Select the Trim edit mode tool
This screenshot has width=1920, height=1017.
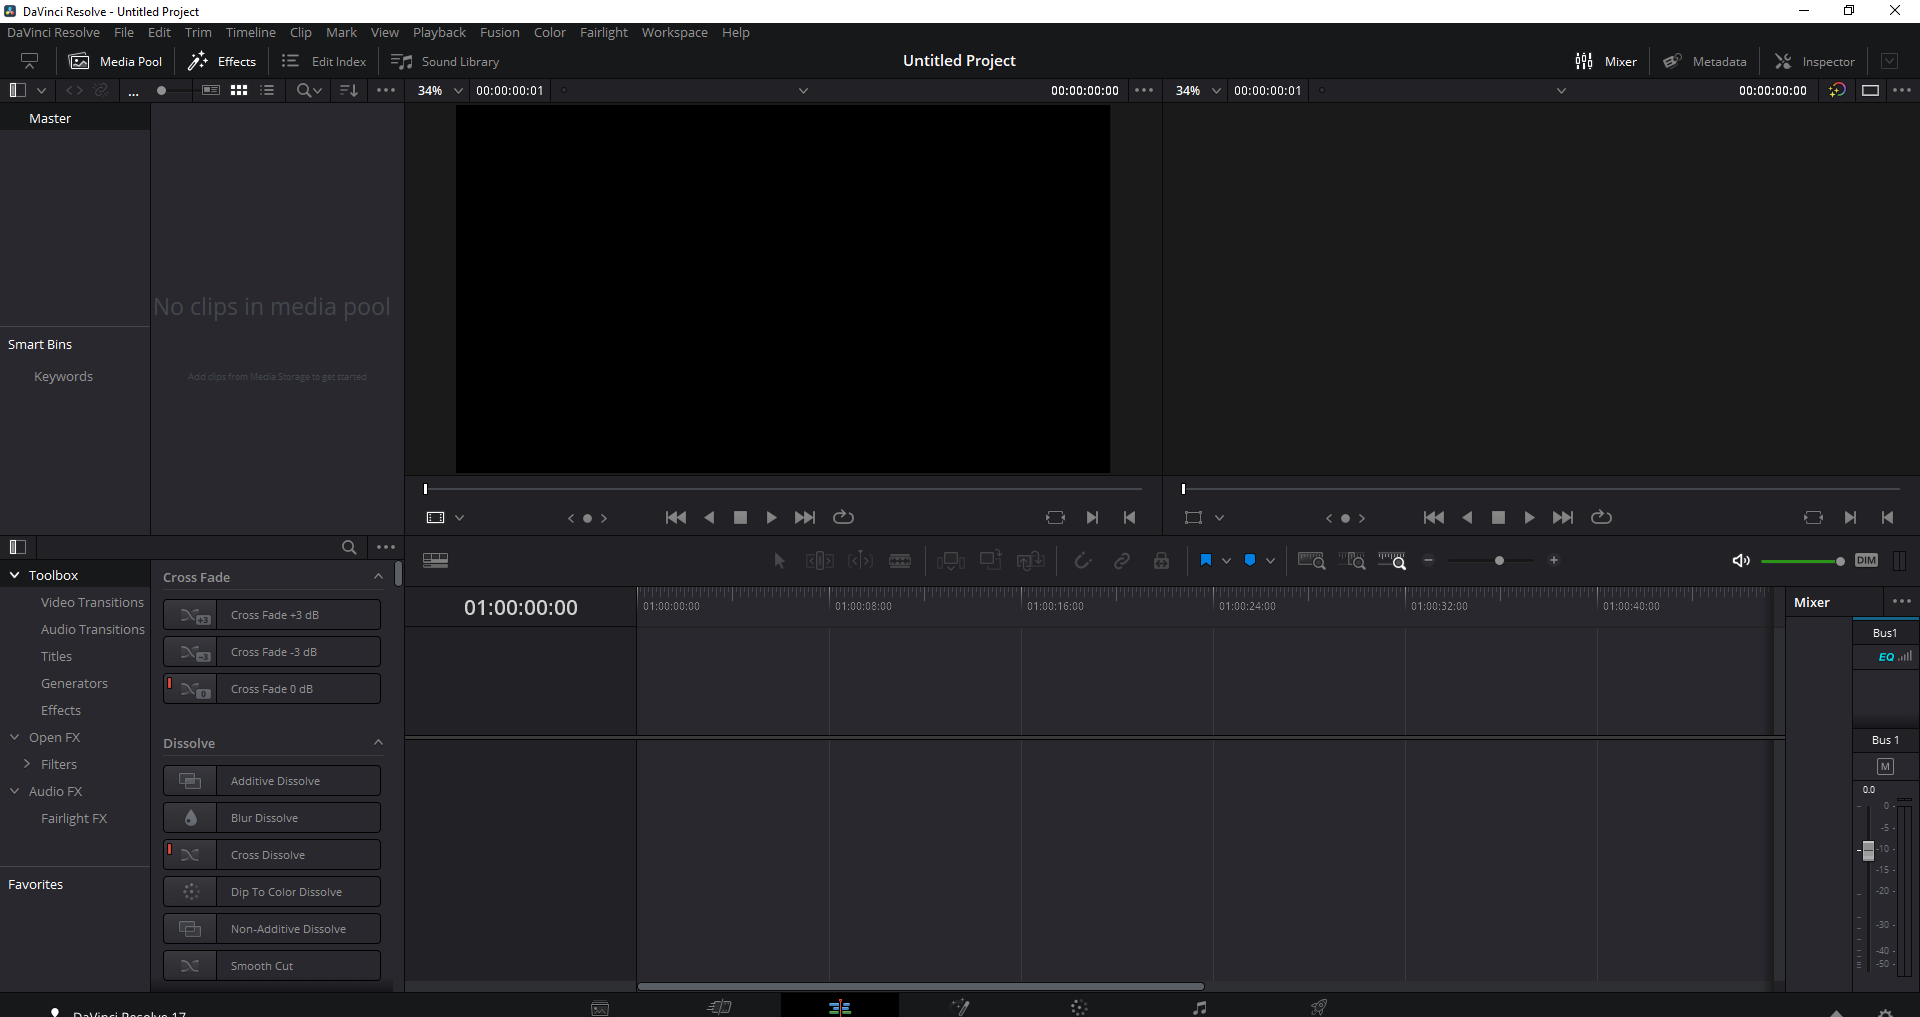[x=819, y=560]
